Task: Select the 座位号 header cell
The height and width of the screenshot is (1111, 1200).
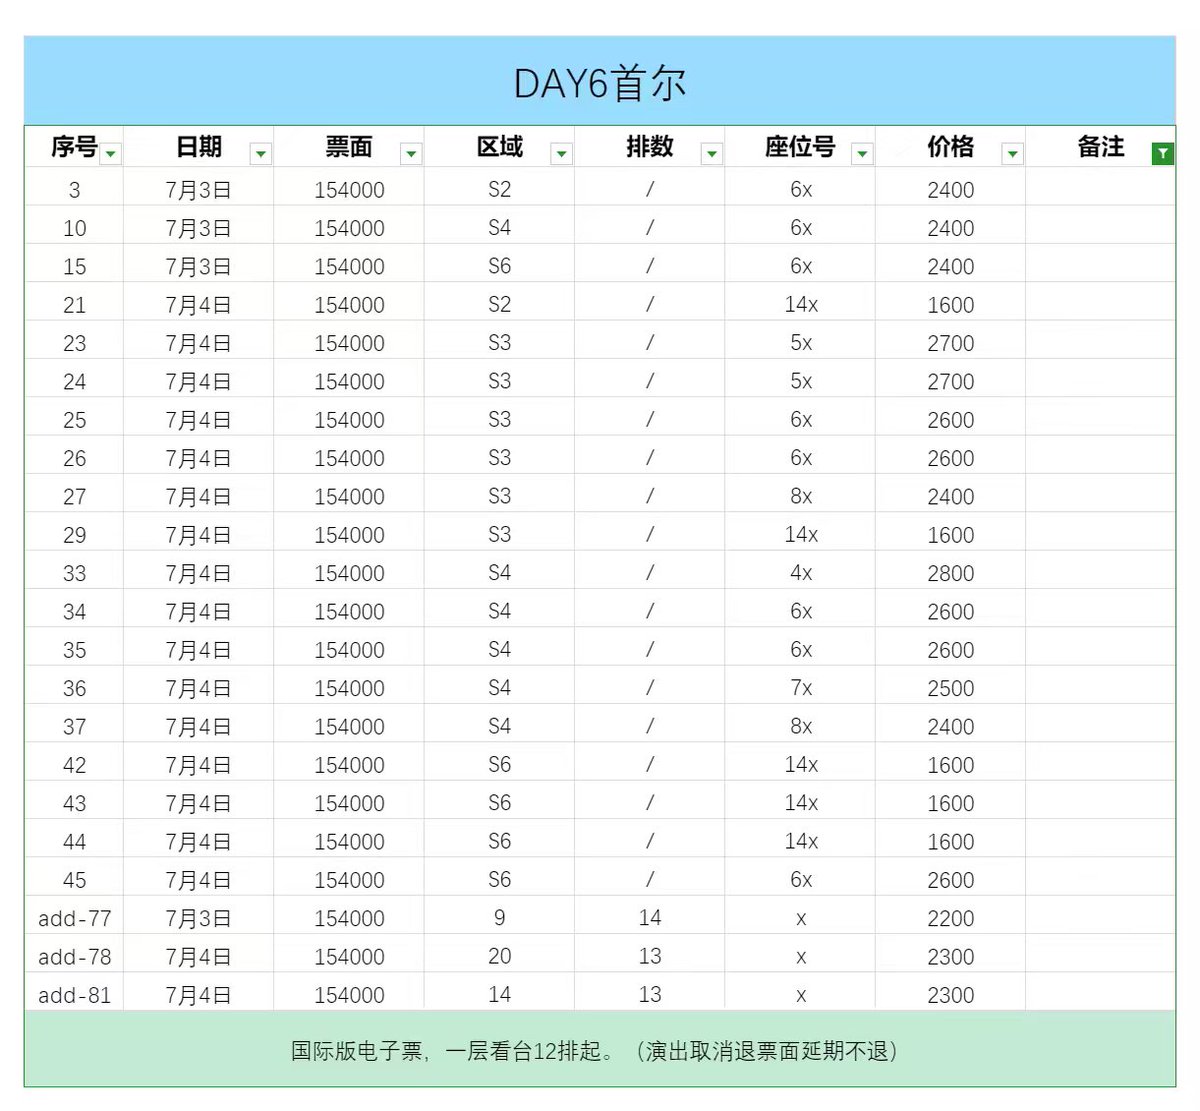Action: coord(800,147)
